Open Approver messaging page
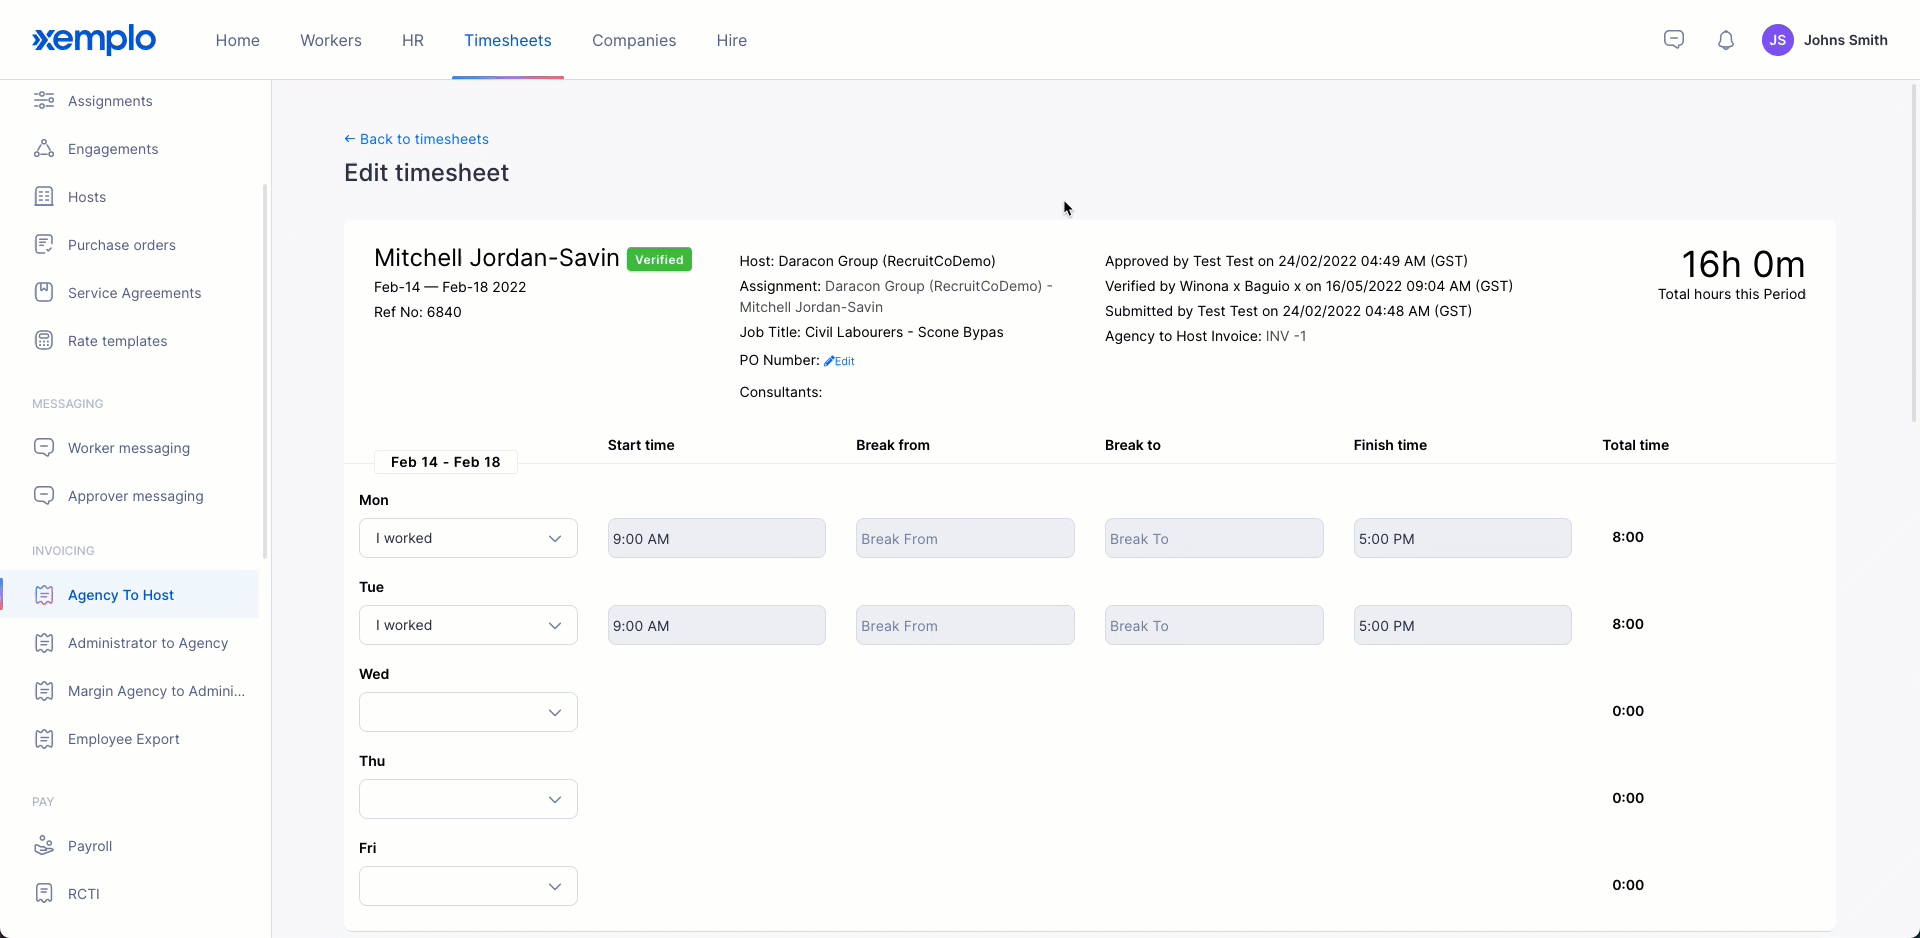 pyautogui.click(x=136, y=496)
